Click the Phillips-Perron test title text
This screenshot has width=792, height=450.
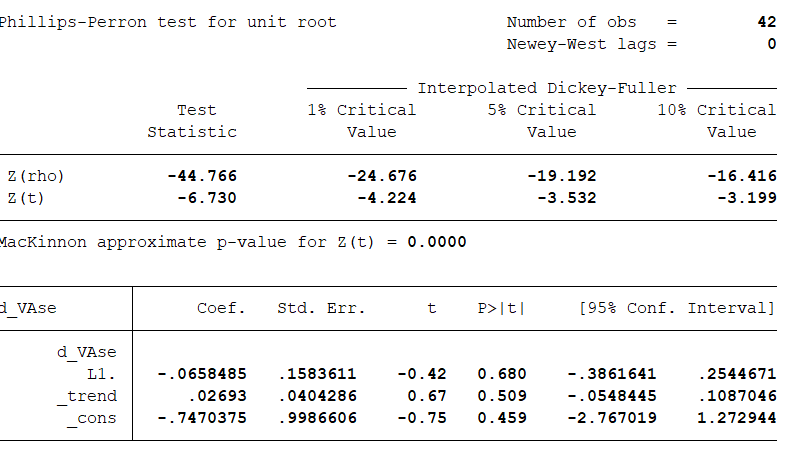[168, 22]
